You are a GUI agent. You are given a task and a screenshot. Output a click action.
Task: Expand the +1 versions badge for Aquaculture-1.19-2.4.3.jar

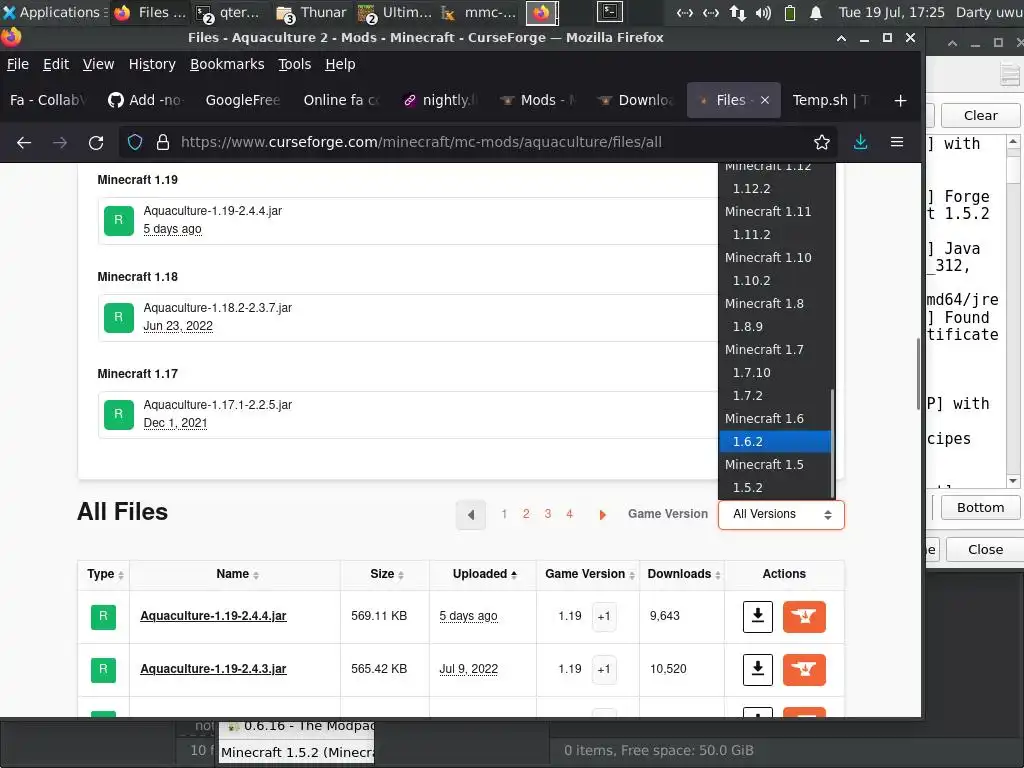click(x=604, y=669)
